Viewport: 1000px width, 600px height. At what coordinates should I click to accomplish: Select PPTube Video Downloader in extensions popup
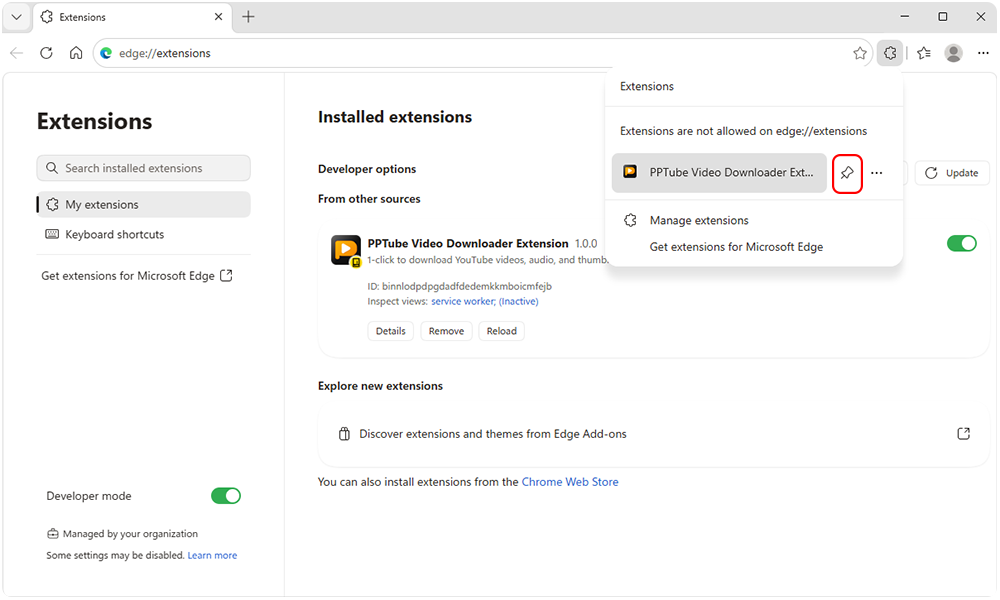pos(719,173)
